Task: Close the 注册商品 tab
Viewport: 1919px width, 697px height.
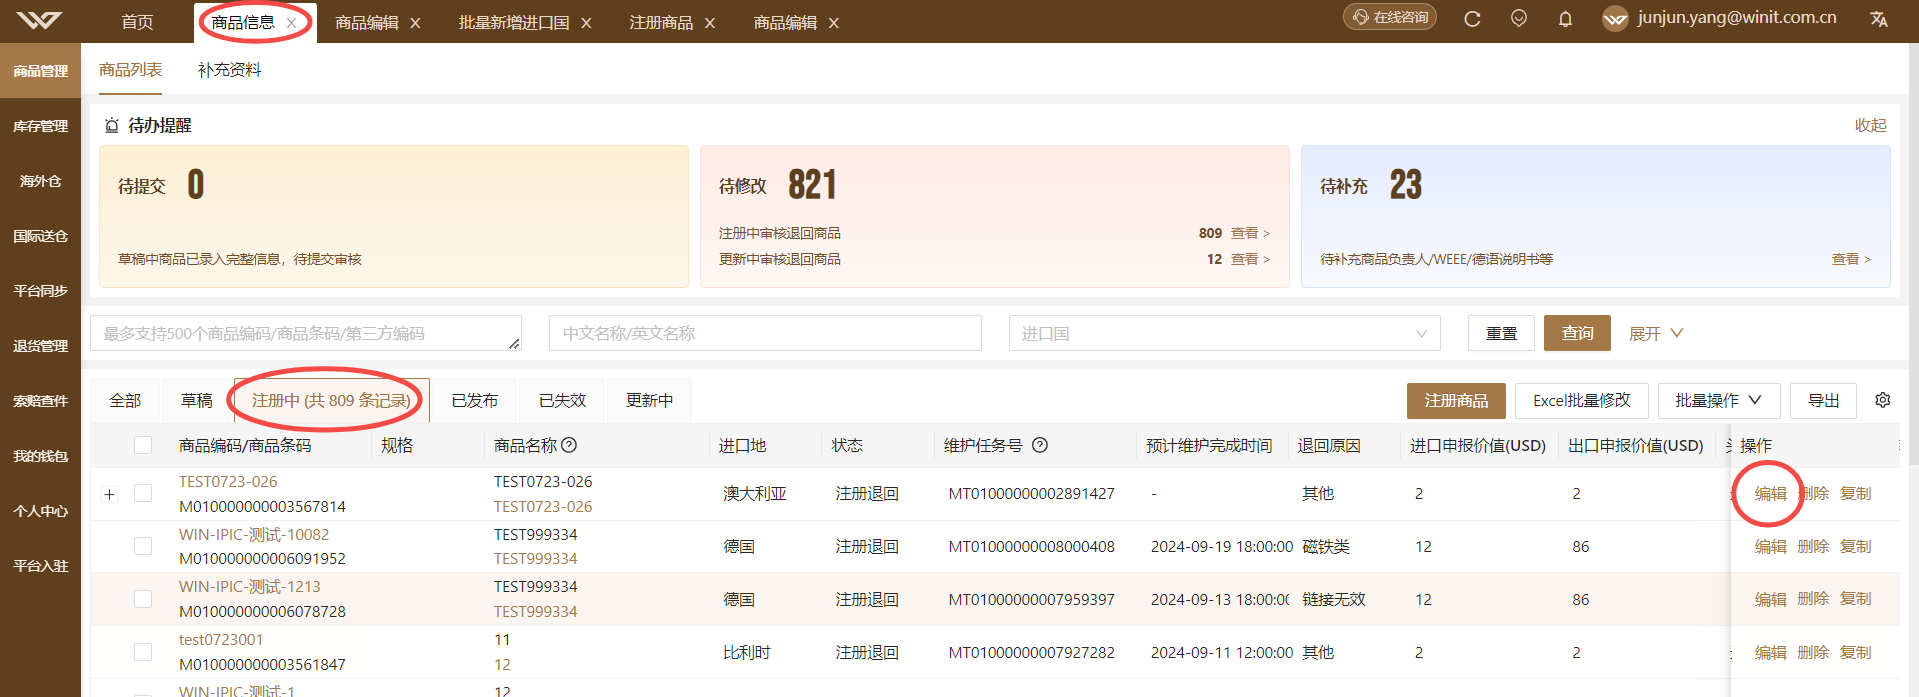Action: 710,23
